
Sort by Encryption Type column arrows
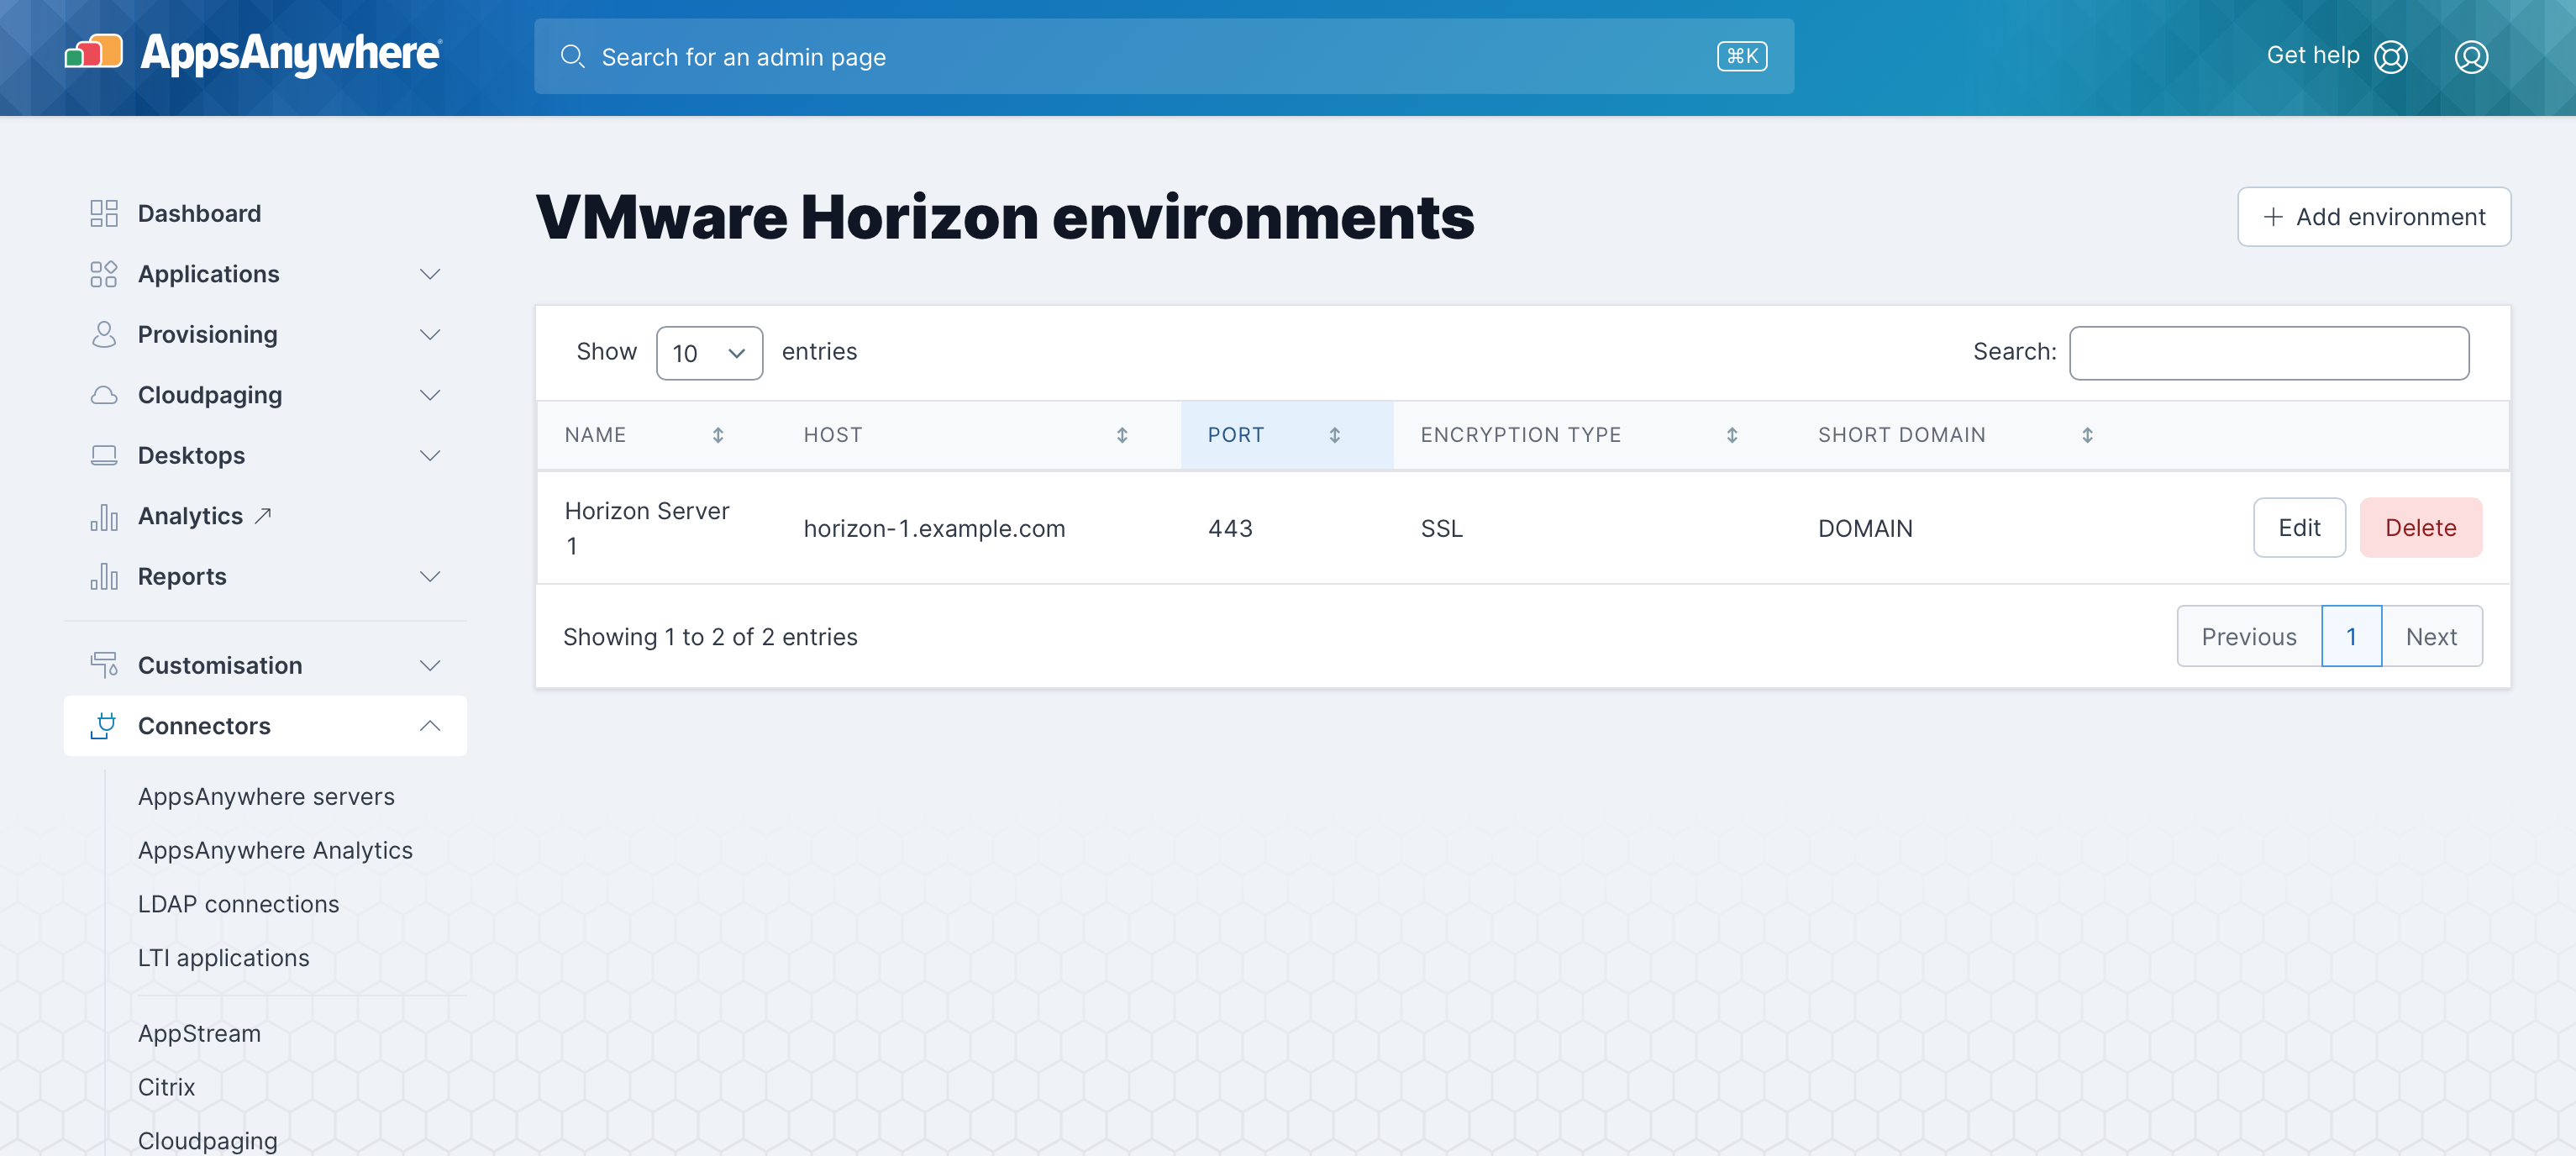pos(1732,435)
